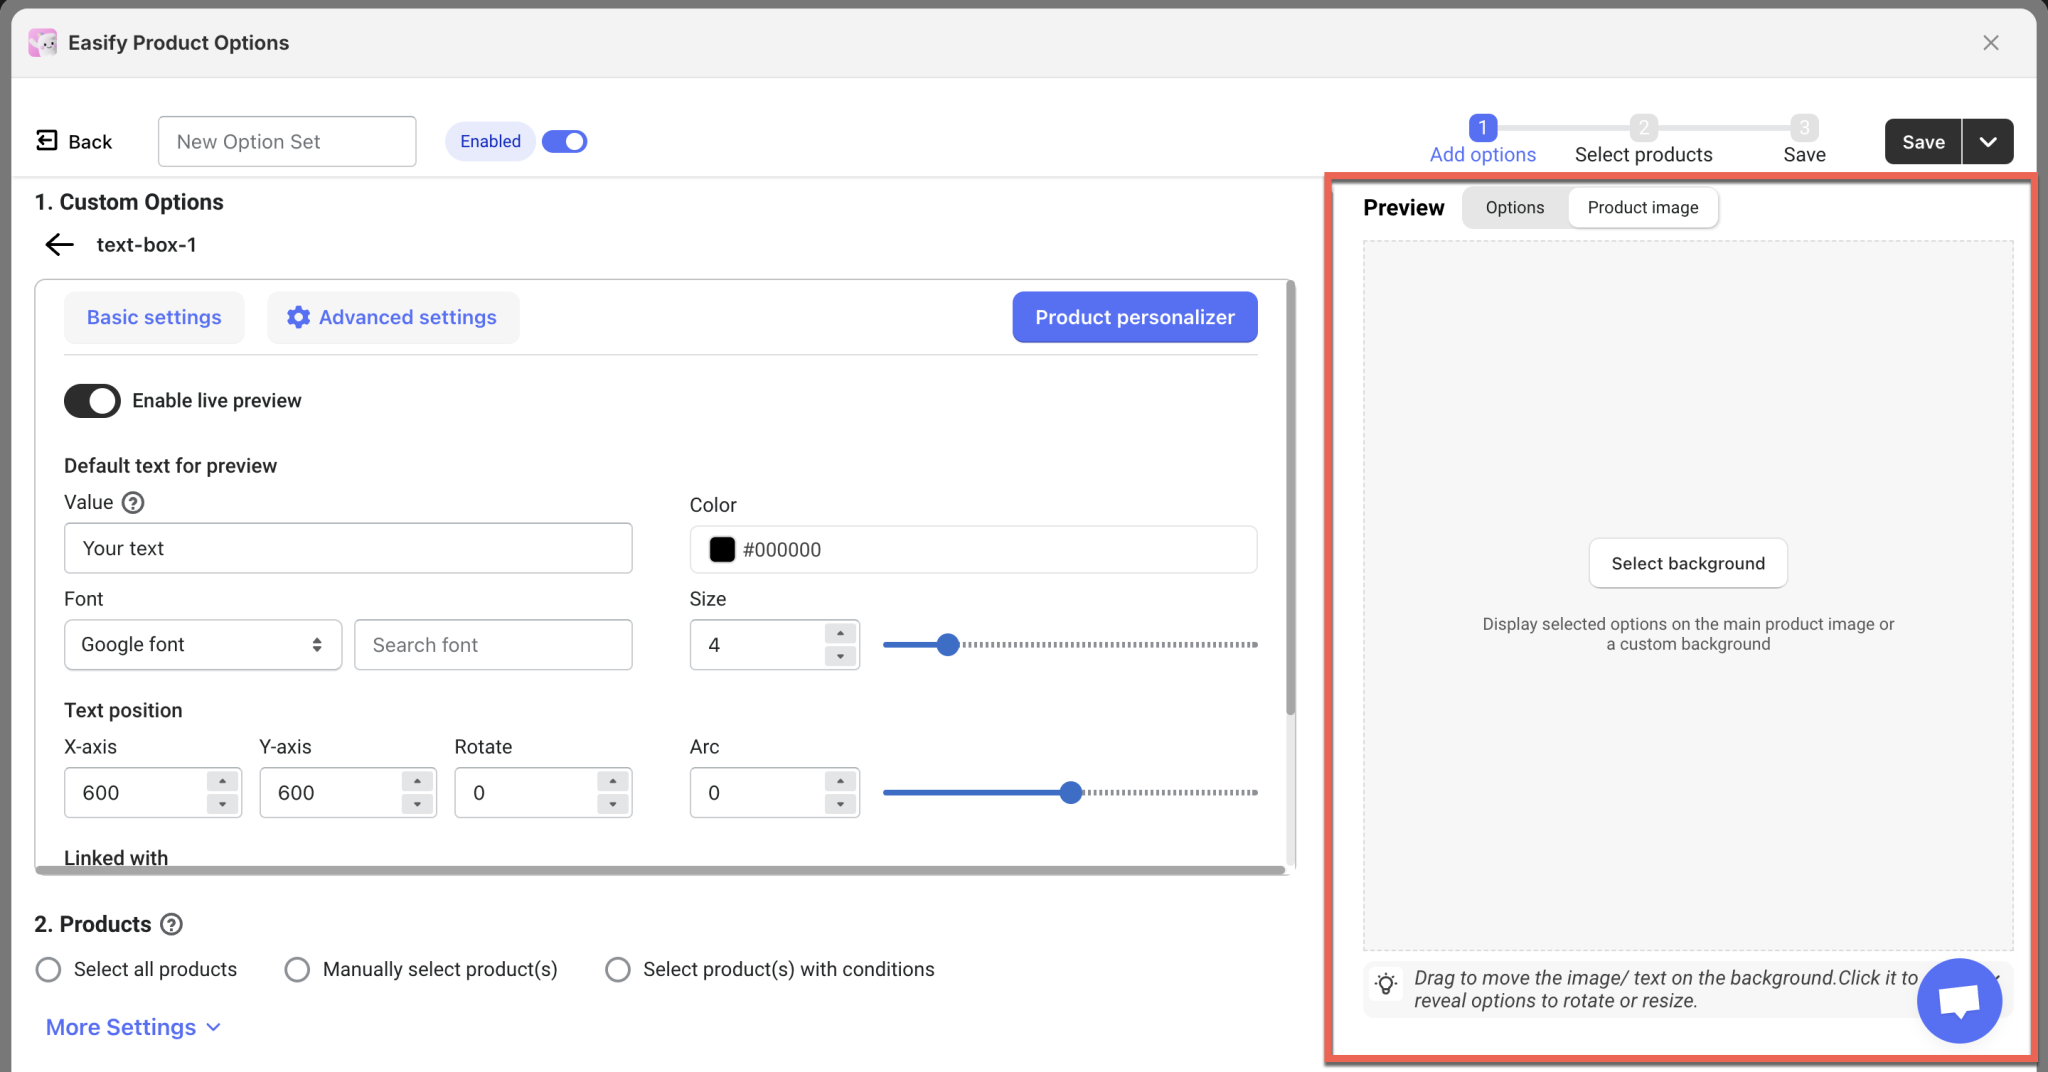Disable the live preview toggle
The width and height of the screenshot is (2048, 1072).
(x=92, y=401)
